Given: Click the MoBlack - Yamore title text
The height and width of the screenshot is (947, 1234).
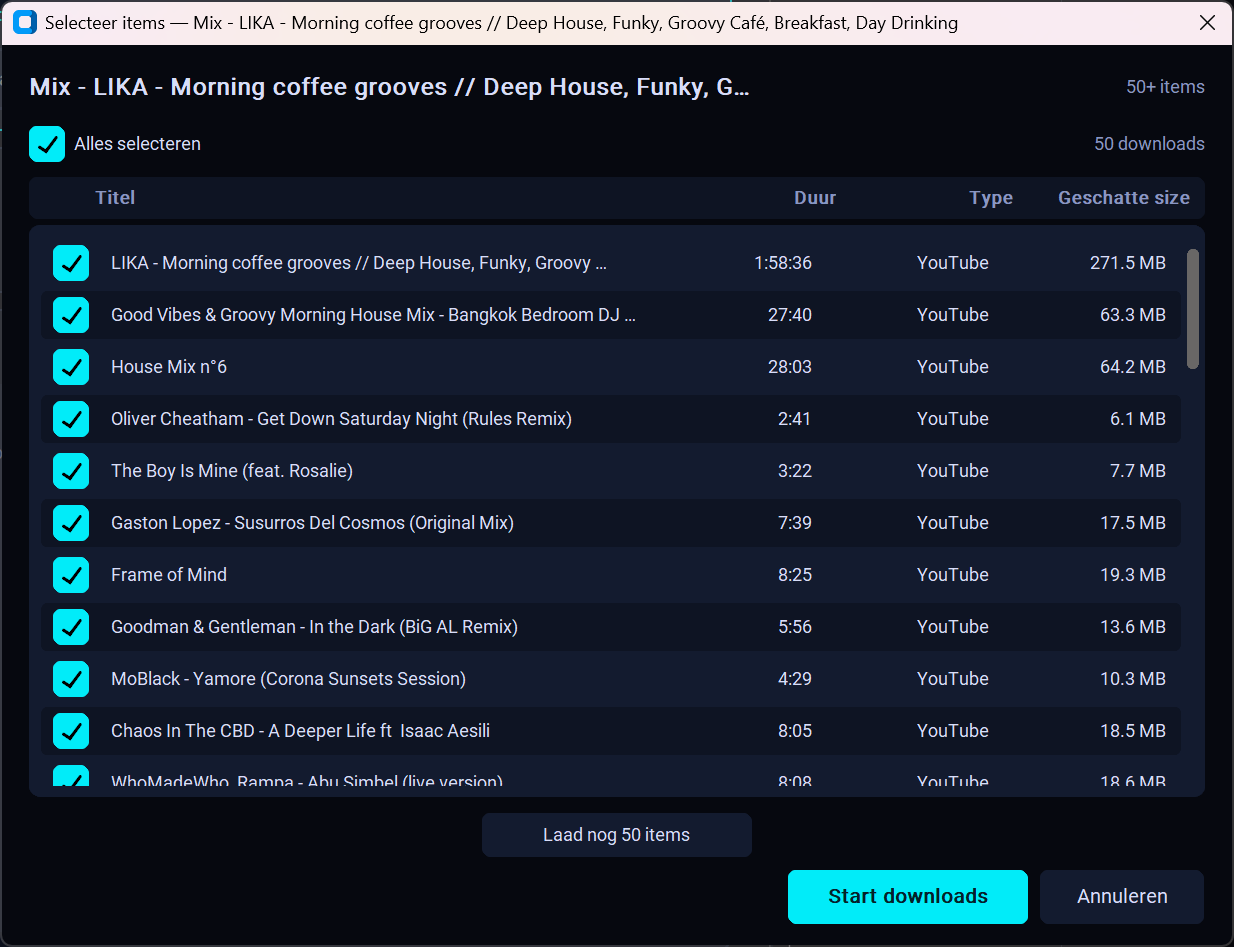Looking at the screenshot, I should [288, 679].
